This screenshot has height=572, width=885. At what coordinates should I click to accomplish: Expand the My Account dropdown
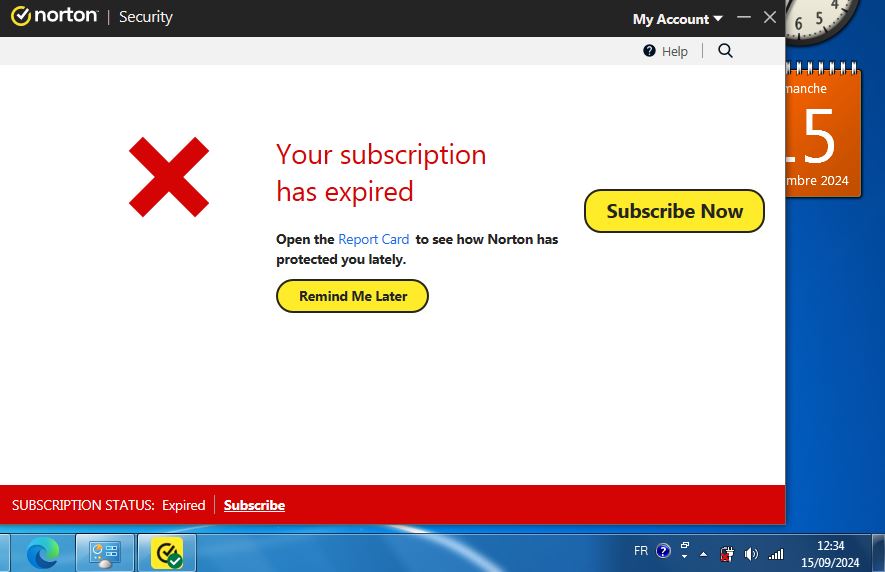click(x=677, y=19)
